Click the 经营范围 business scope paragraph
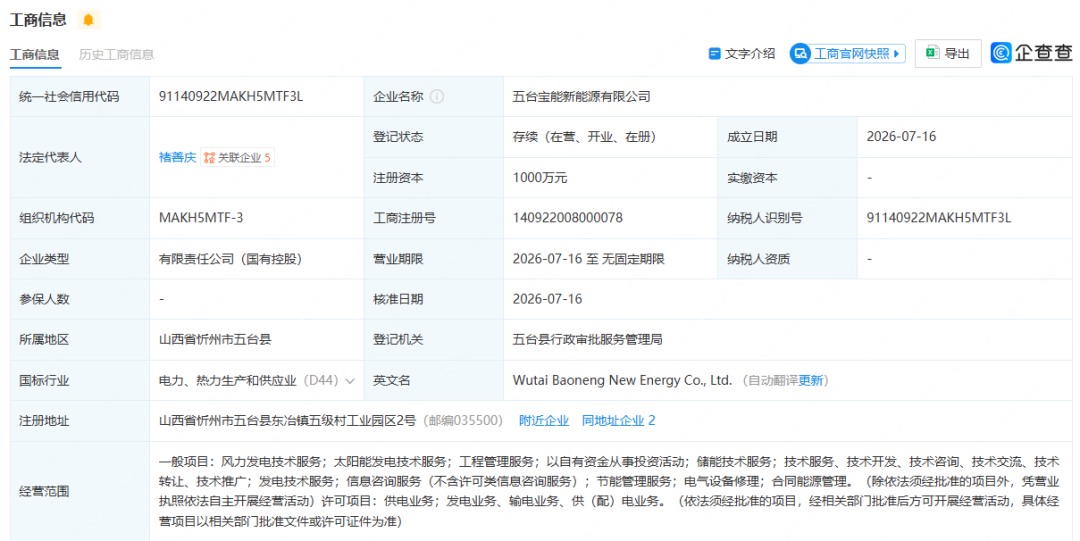The image size is (1080, 541). 610,491
